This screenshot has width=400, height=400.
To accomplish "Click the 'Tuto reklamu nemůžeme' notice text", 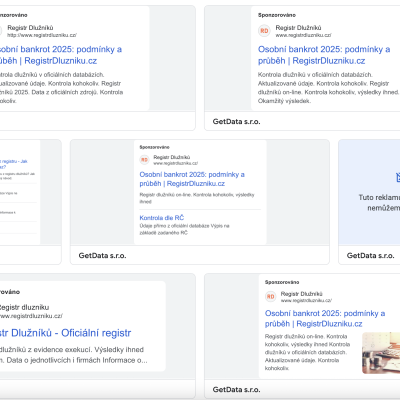I will click(379, 203).
